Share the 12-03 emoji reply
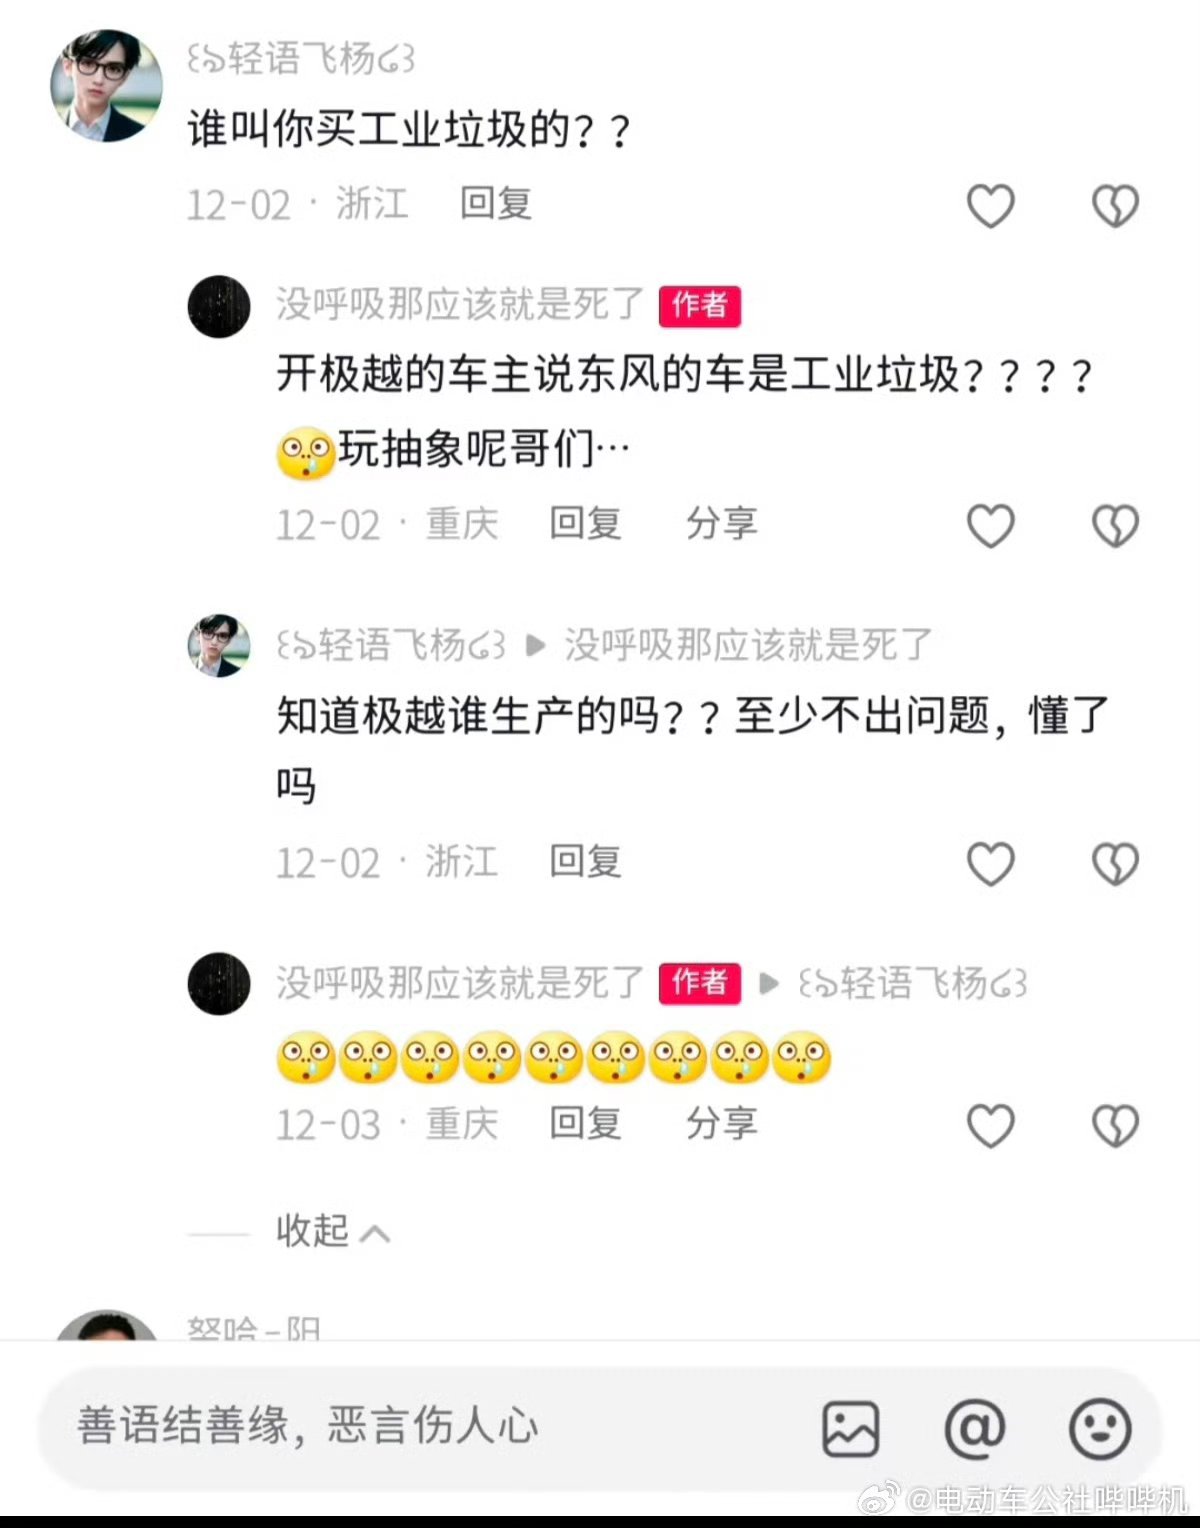Image resolution: width=1200 pixels, height=1528 pixels. (721, 1123)
